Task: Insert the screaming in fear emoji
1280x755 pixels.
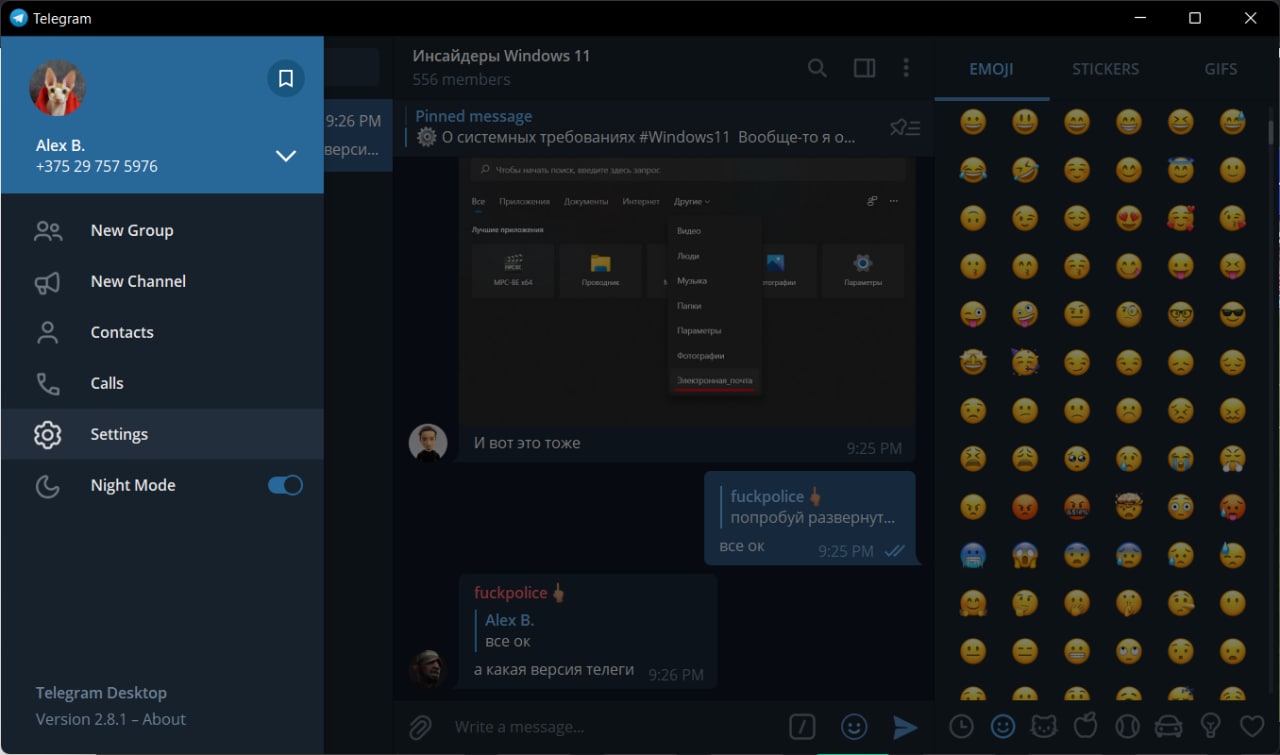Action: pyautogui.click(x=1025, y=554)
